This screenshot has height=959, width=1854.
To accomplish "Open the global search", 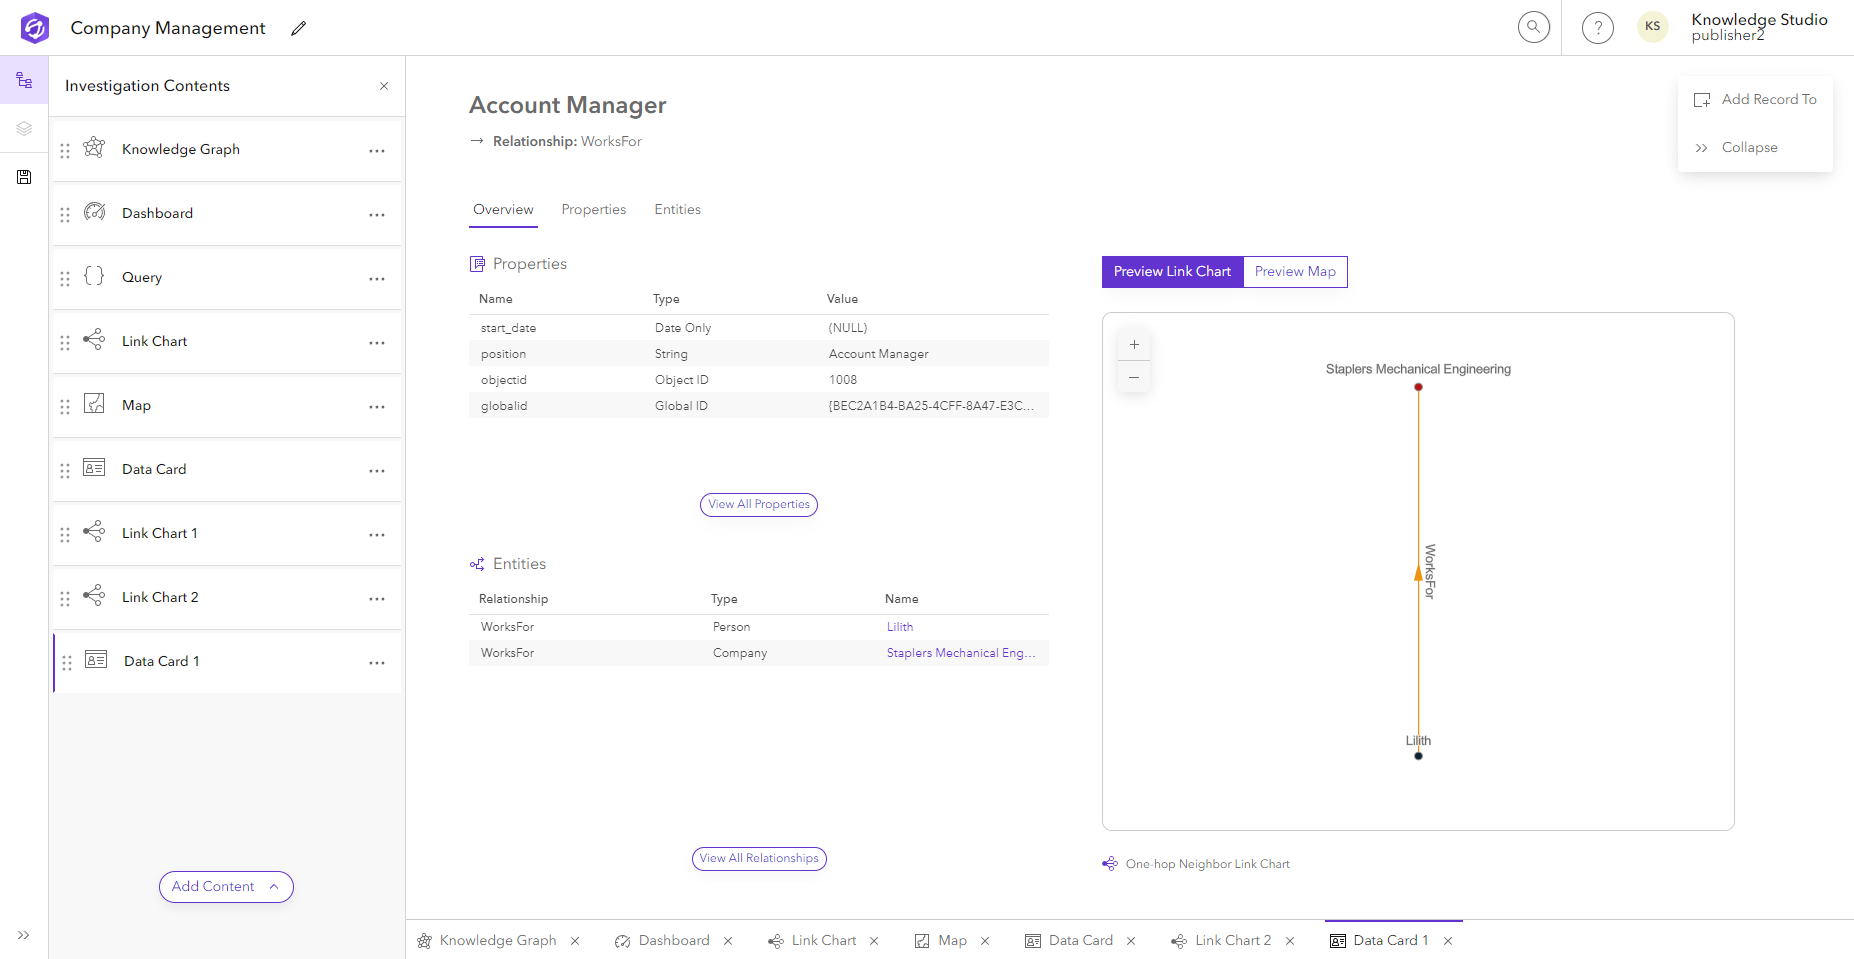I will point(1534,27).
